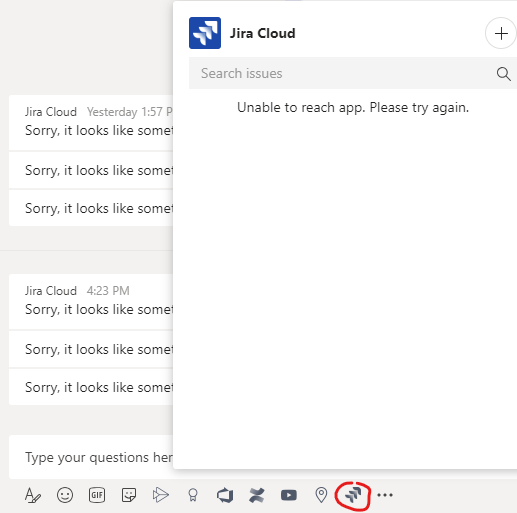
Task: Click 'Unable to reach app. Please try again.' text
Action: 353,108
